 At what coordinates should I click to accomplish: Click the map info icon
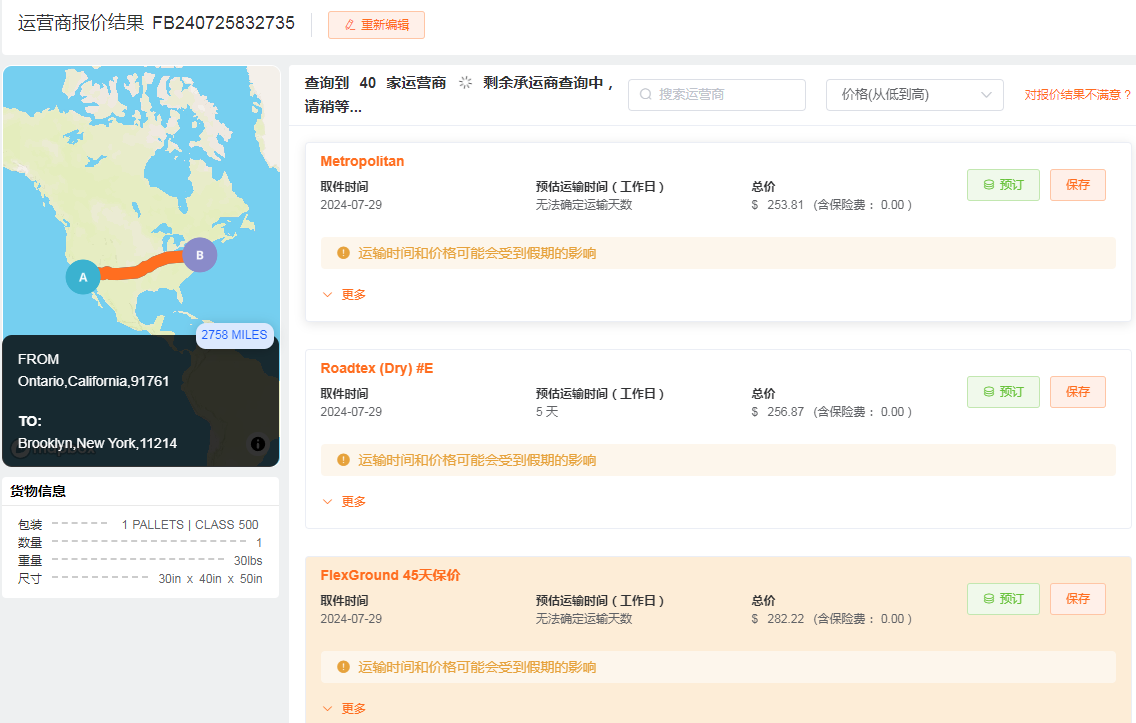[258, 444]
